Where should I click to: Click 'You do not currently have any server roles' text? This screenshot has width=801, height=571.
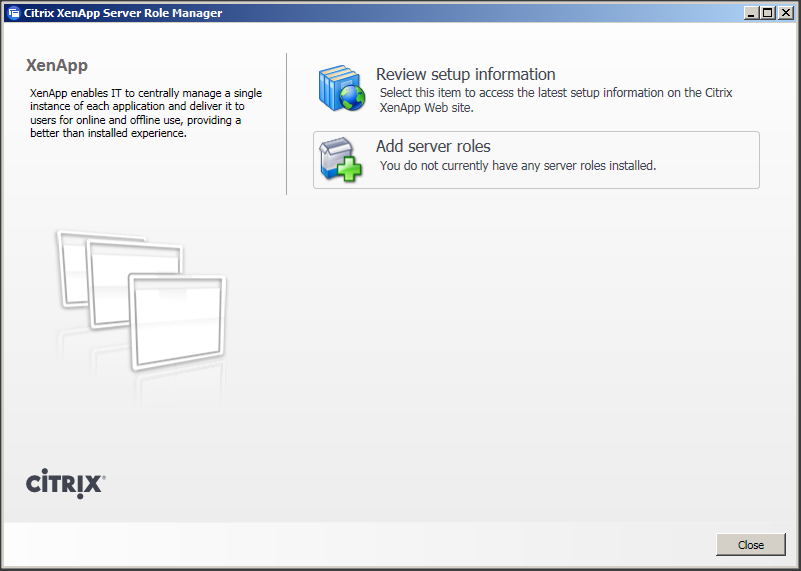click(x=517, y=166)
